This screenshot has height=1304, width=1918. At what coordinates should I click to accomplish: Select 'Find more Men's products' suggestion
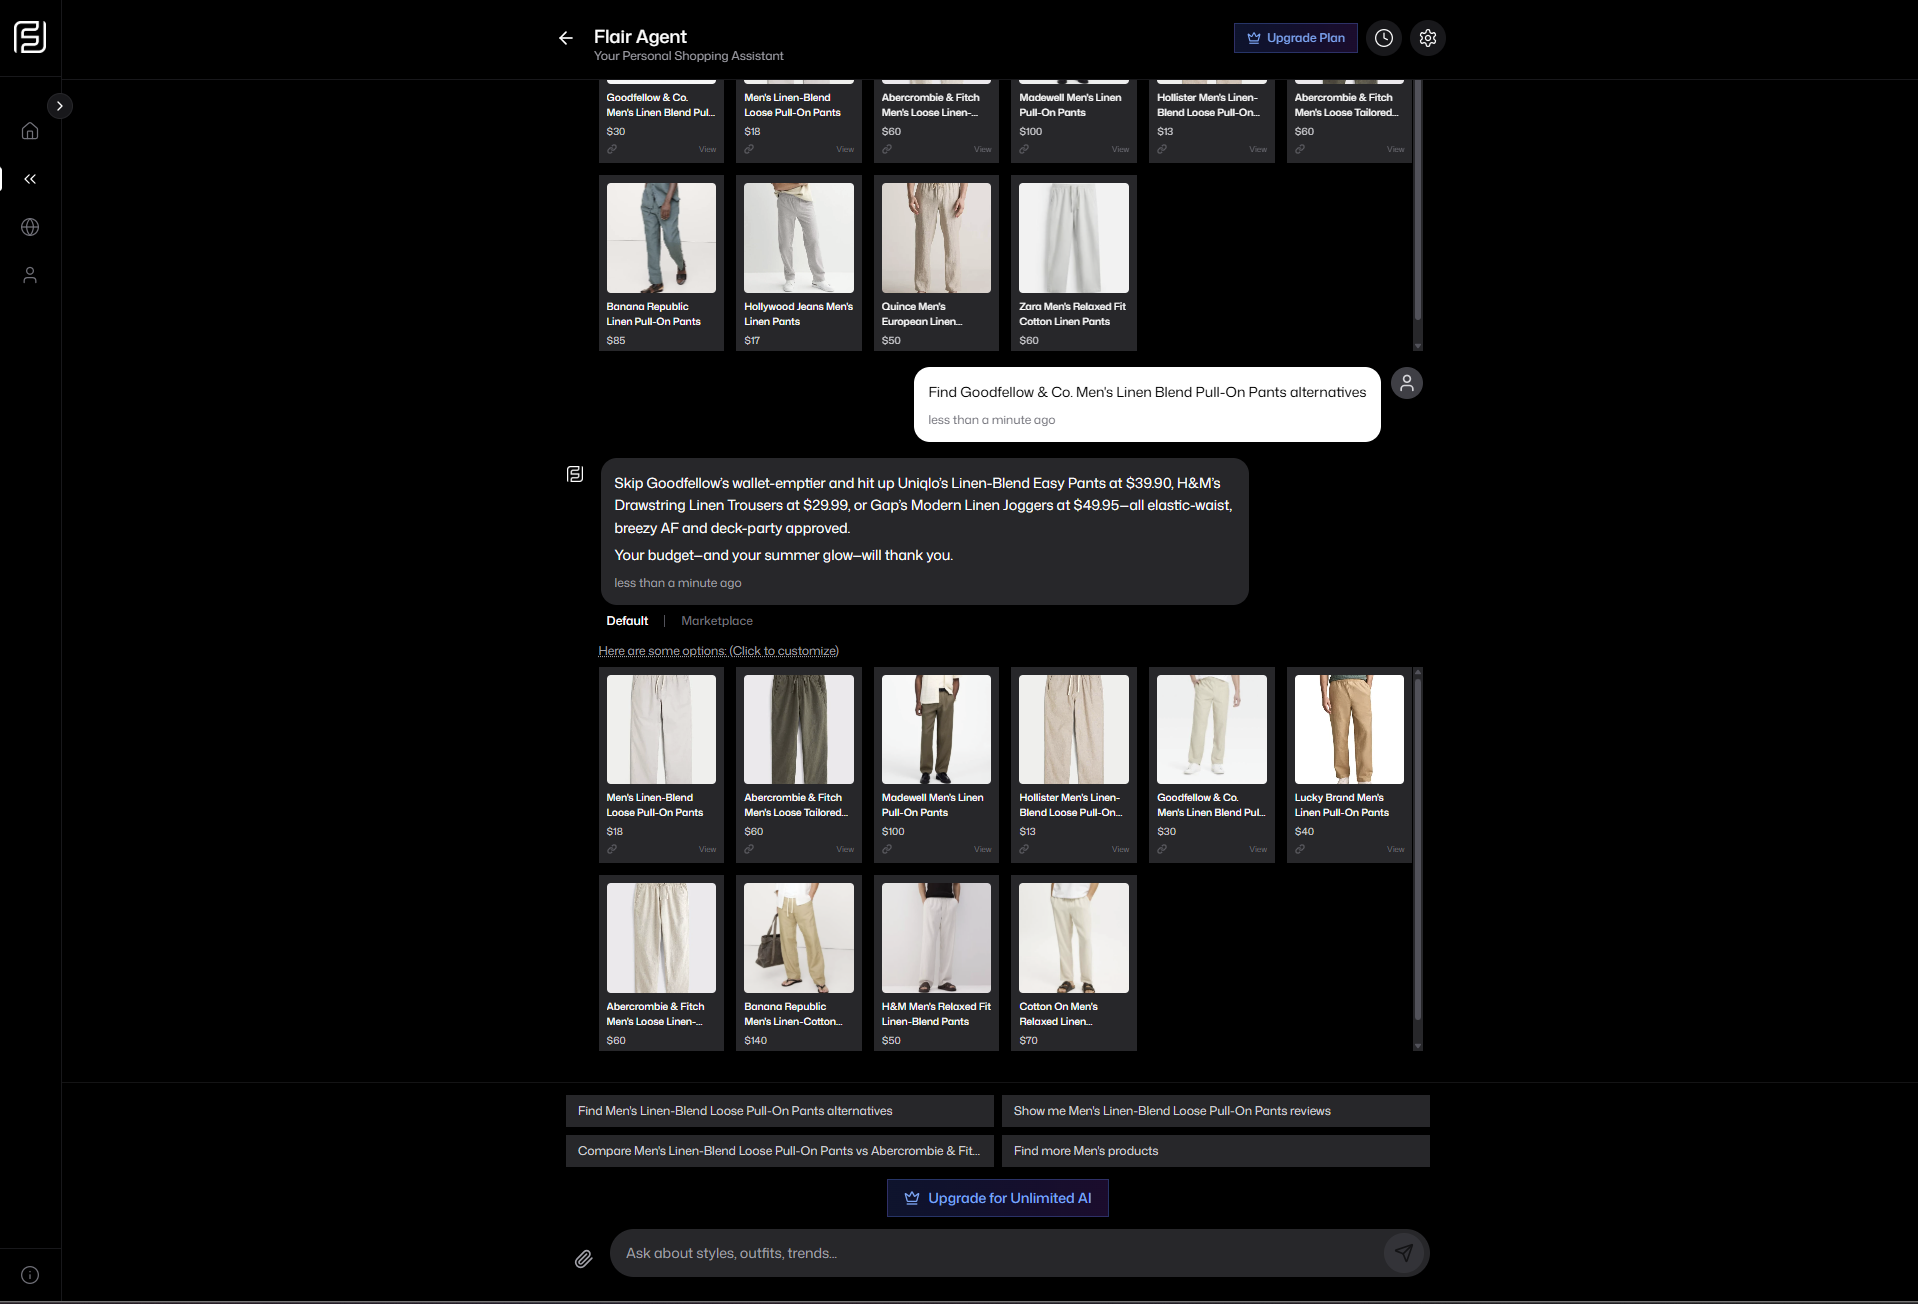pos(1085,1150)
